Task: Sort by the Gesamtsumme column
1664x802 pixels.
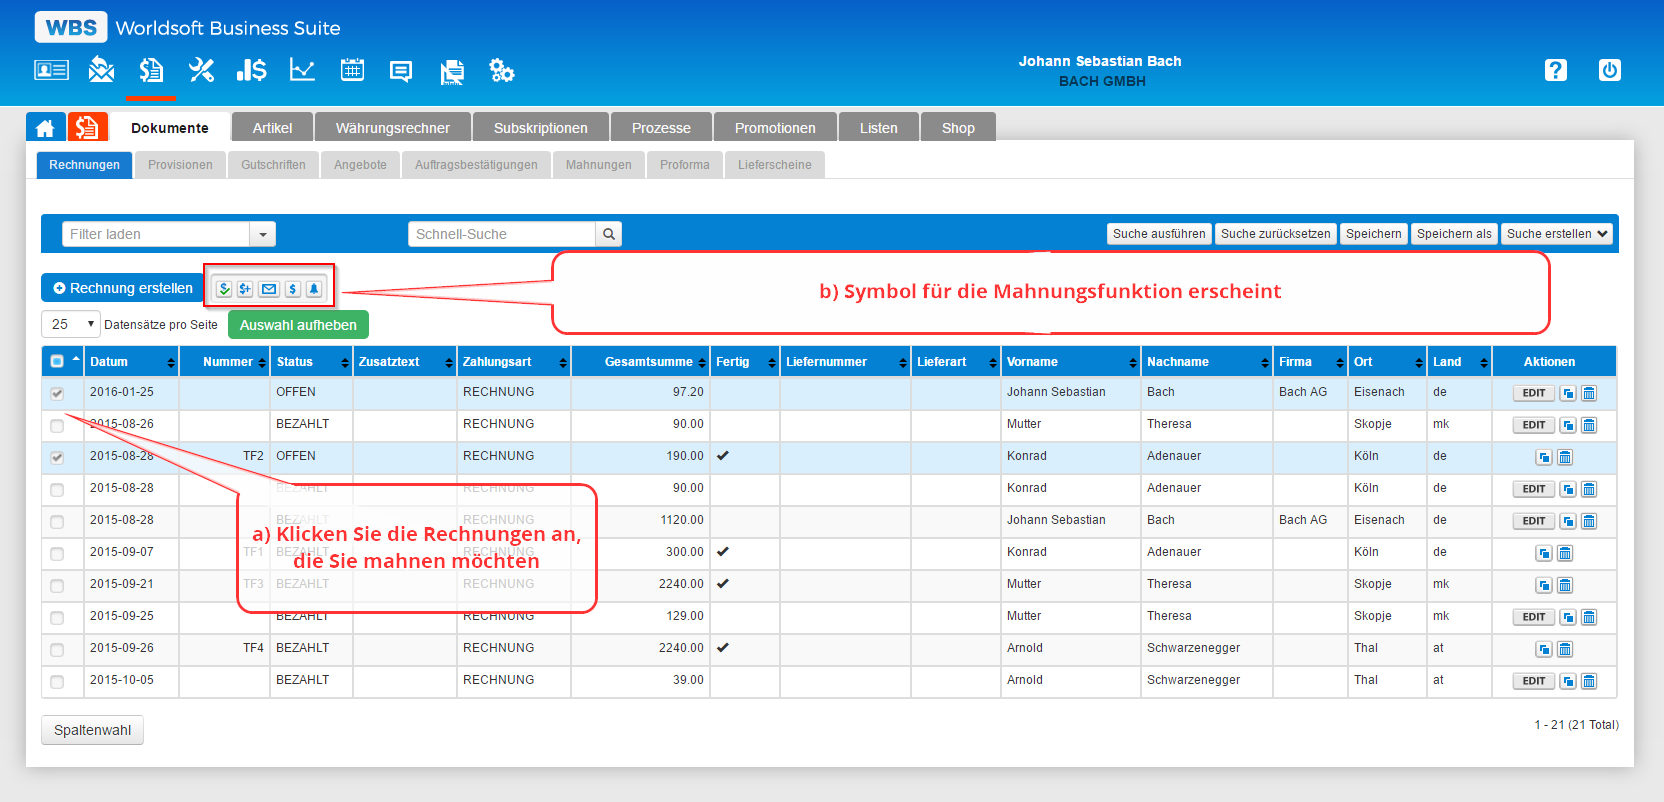Action: [641, 362]
